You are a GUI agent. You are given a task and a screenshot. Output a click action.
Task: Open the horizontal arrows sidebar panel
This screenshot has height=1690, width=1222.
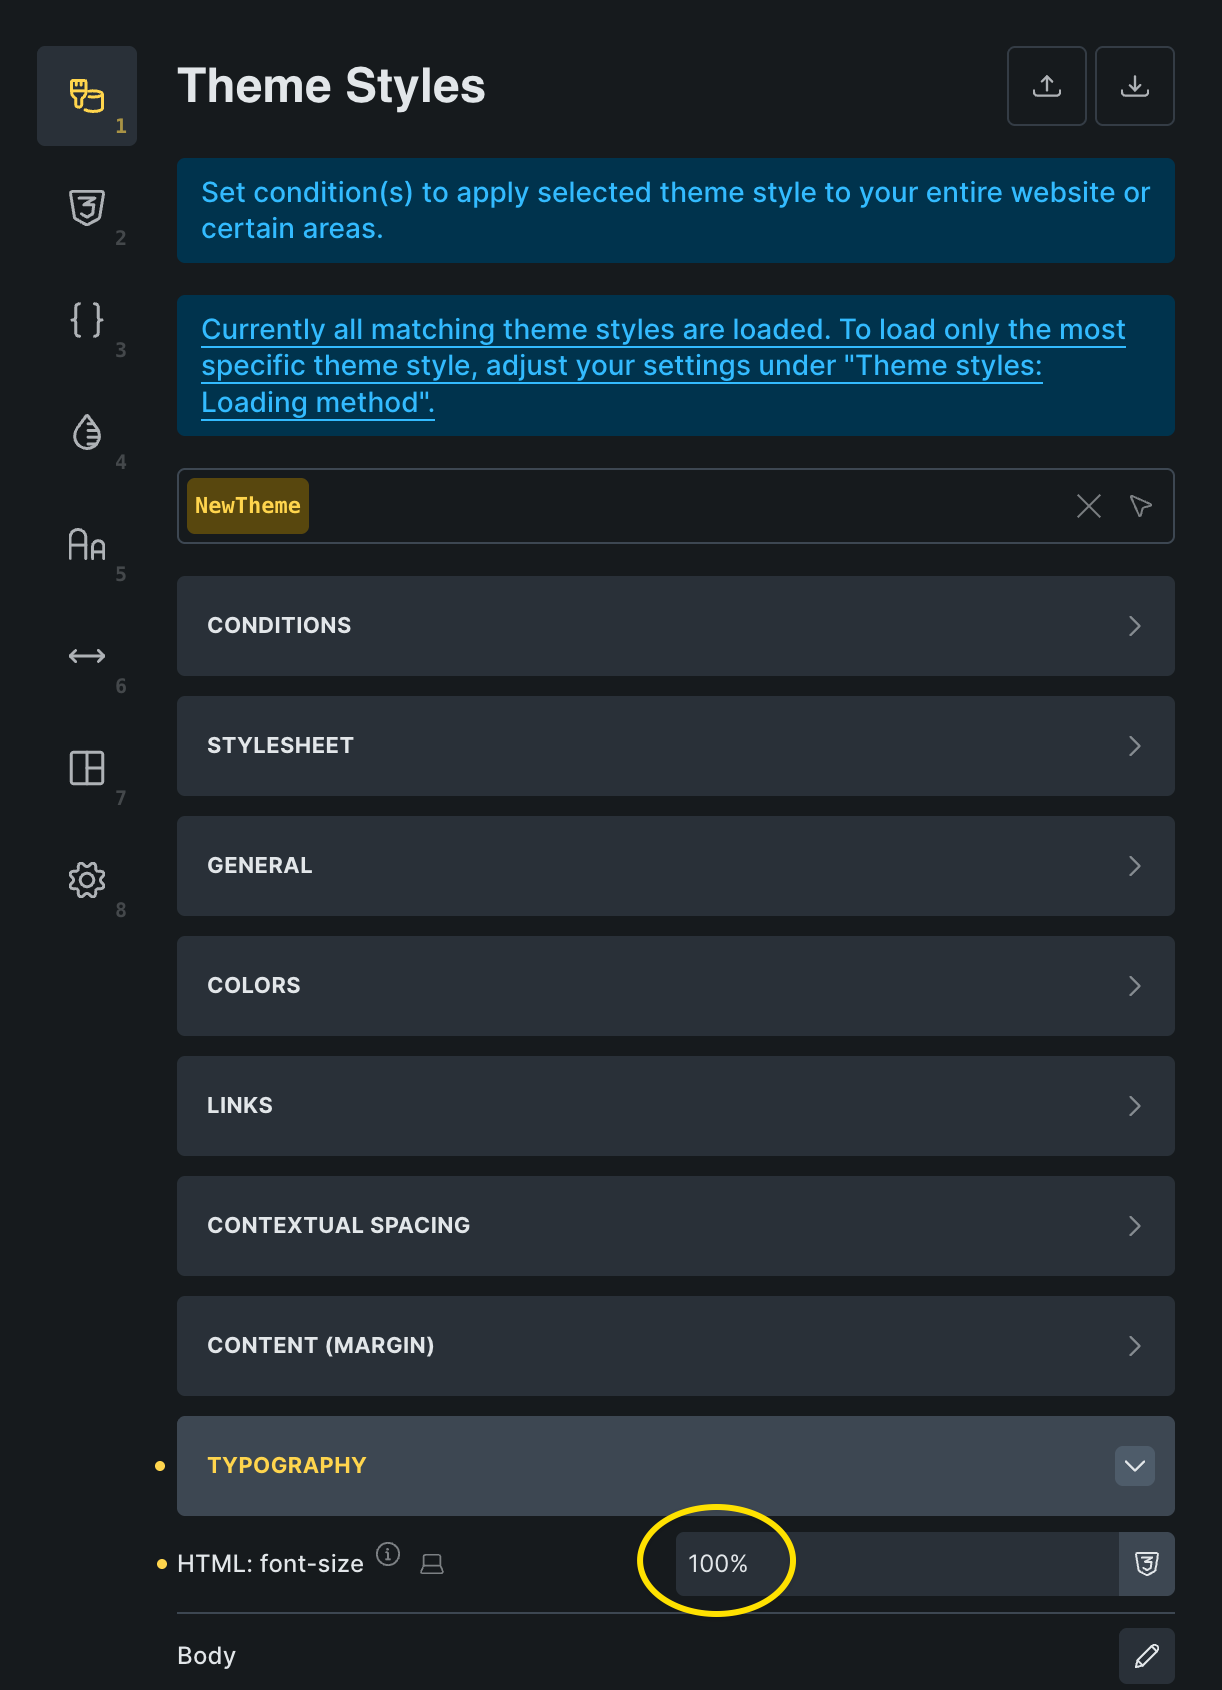point(87,656)
